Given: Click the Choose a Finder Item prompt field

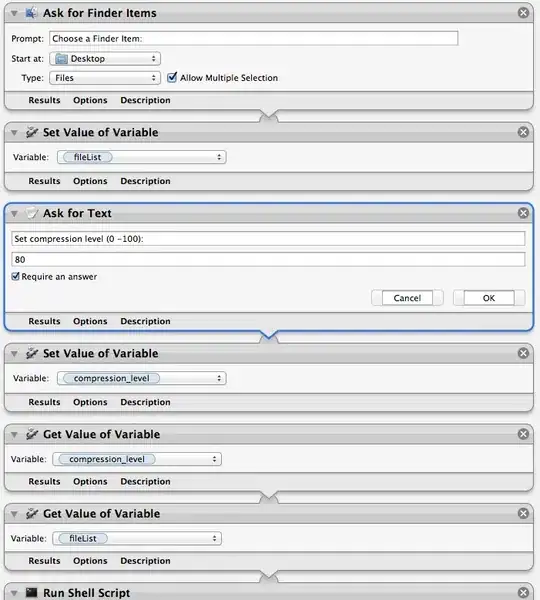Looking at the screenshot, I should 253,38.
